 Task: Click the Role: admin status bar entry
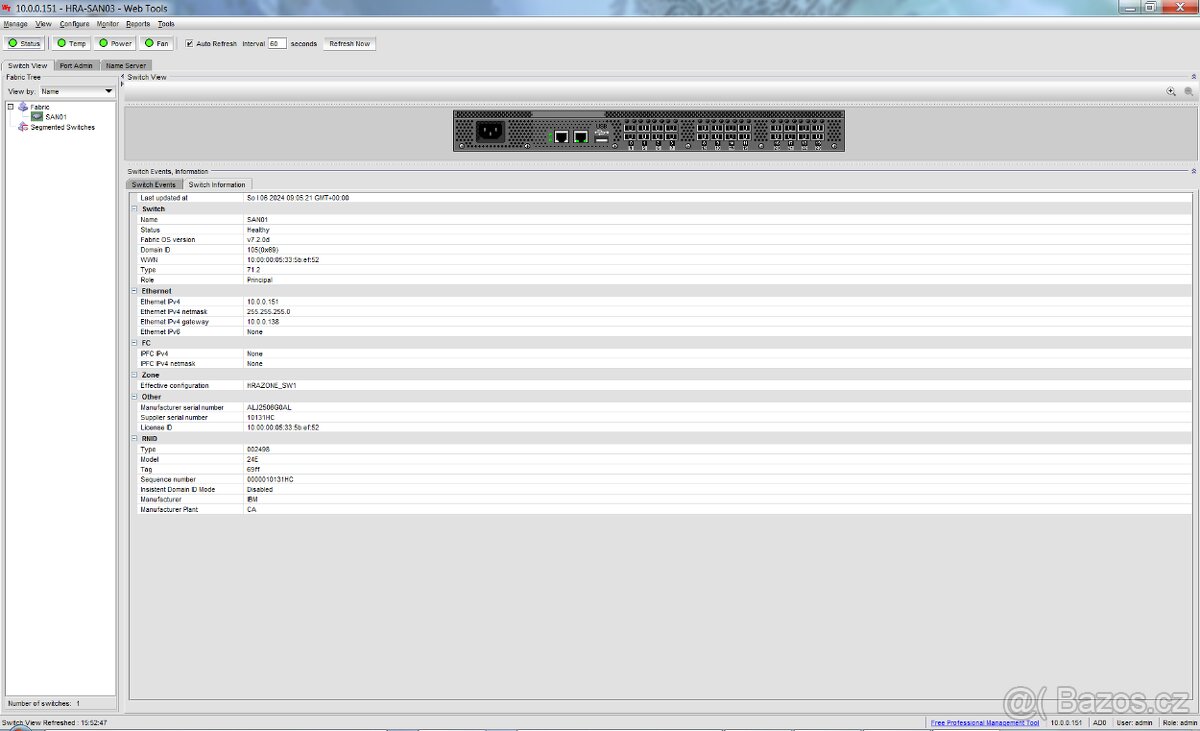[x=1178, y=722]
